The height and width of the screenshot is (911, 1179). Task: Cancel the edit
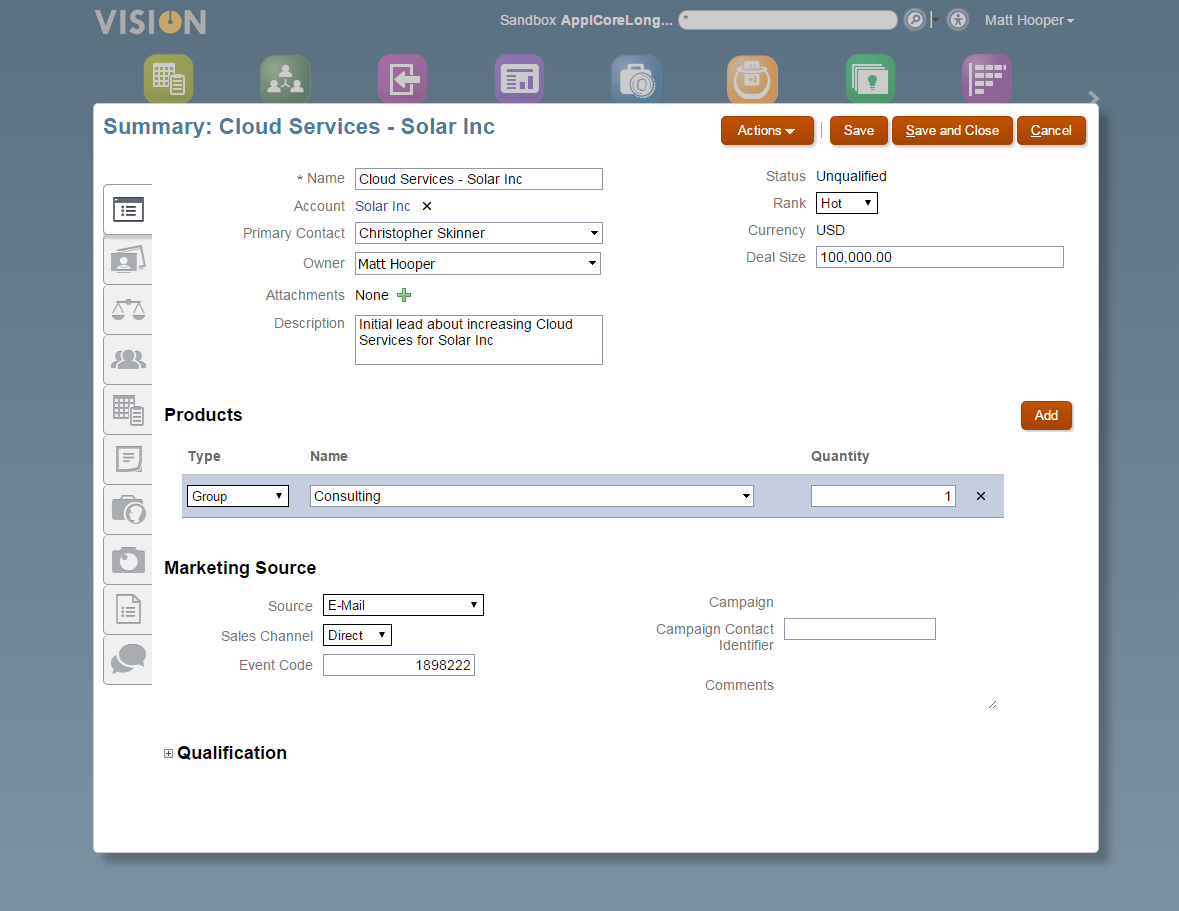[x=1050, y=130]
